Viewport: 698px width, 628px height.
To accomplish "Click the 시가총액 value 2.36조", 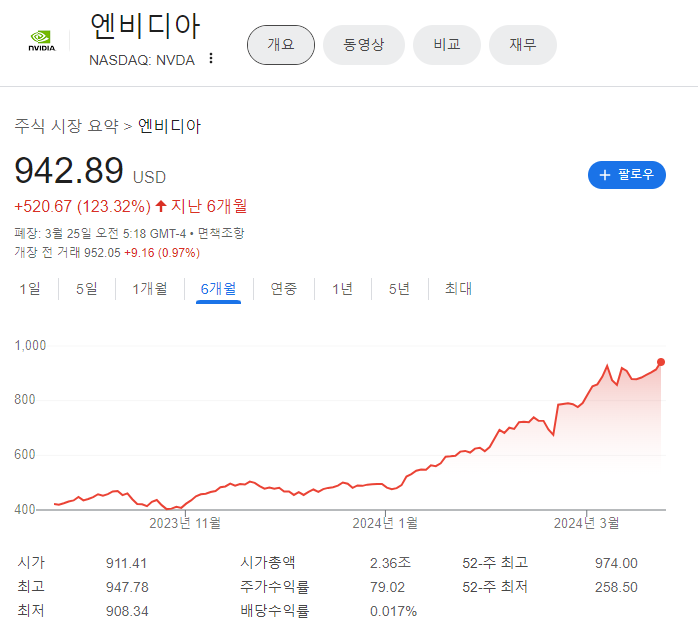I will (390, 563).
